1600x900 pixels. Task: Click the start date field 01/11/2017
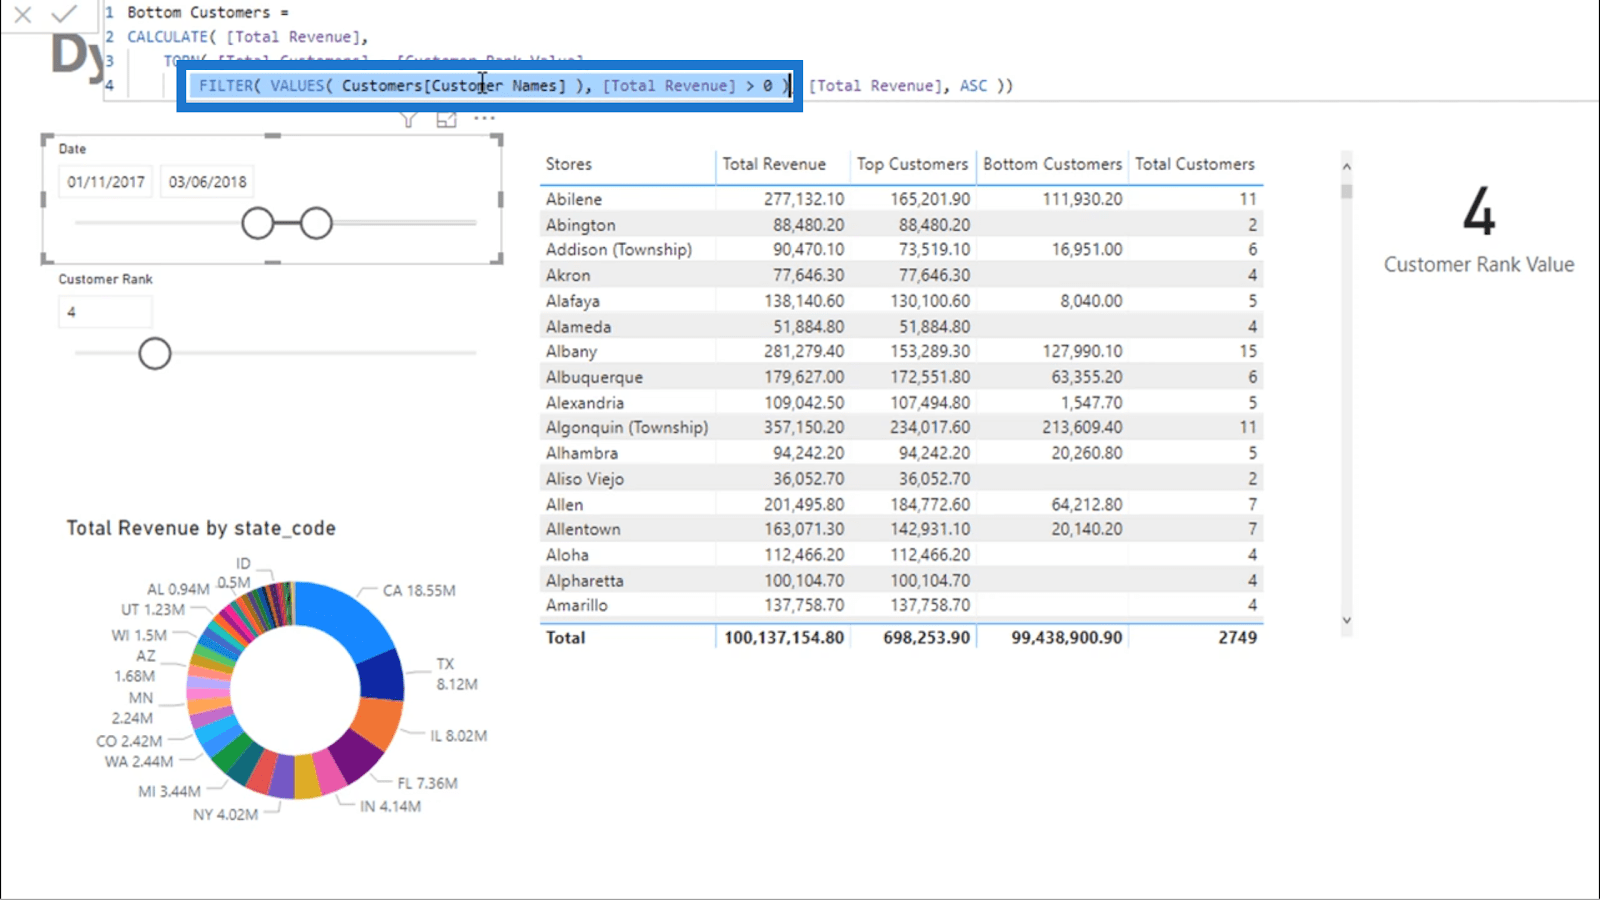(106, 182)
